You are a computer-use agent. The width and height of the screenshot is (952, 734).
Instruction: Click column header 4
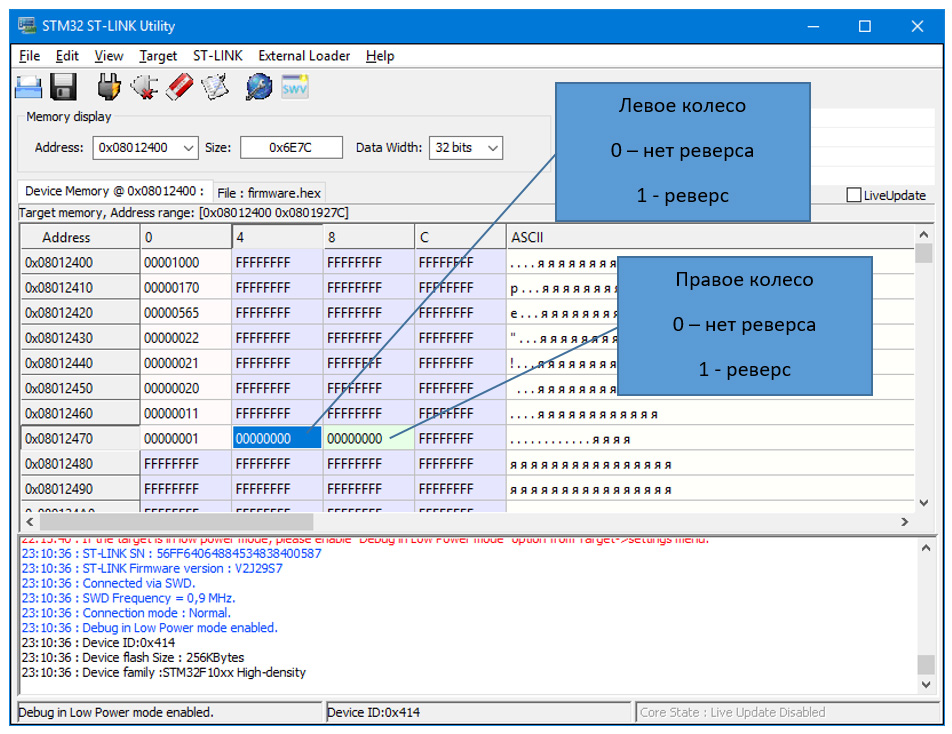[x=277, y=237]
